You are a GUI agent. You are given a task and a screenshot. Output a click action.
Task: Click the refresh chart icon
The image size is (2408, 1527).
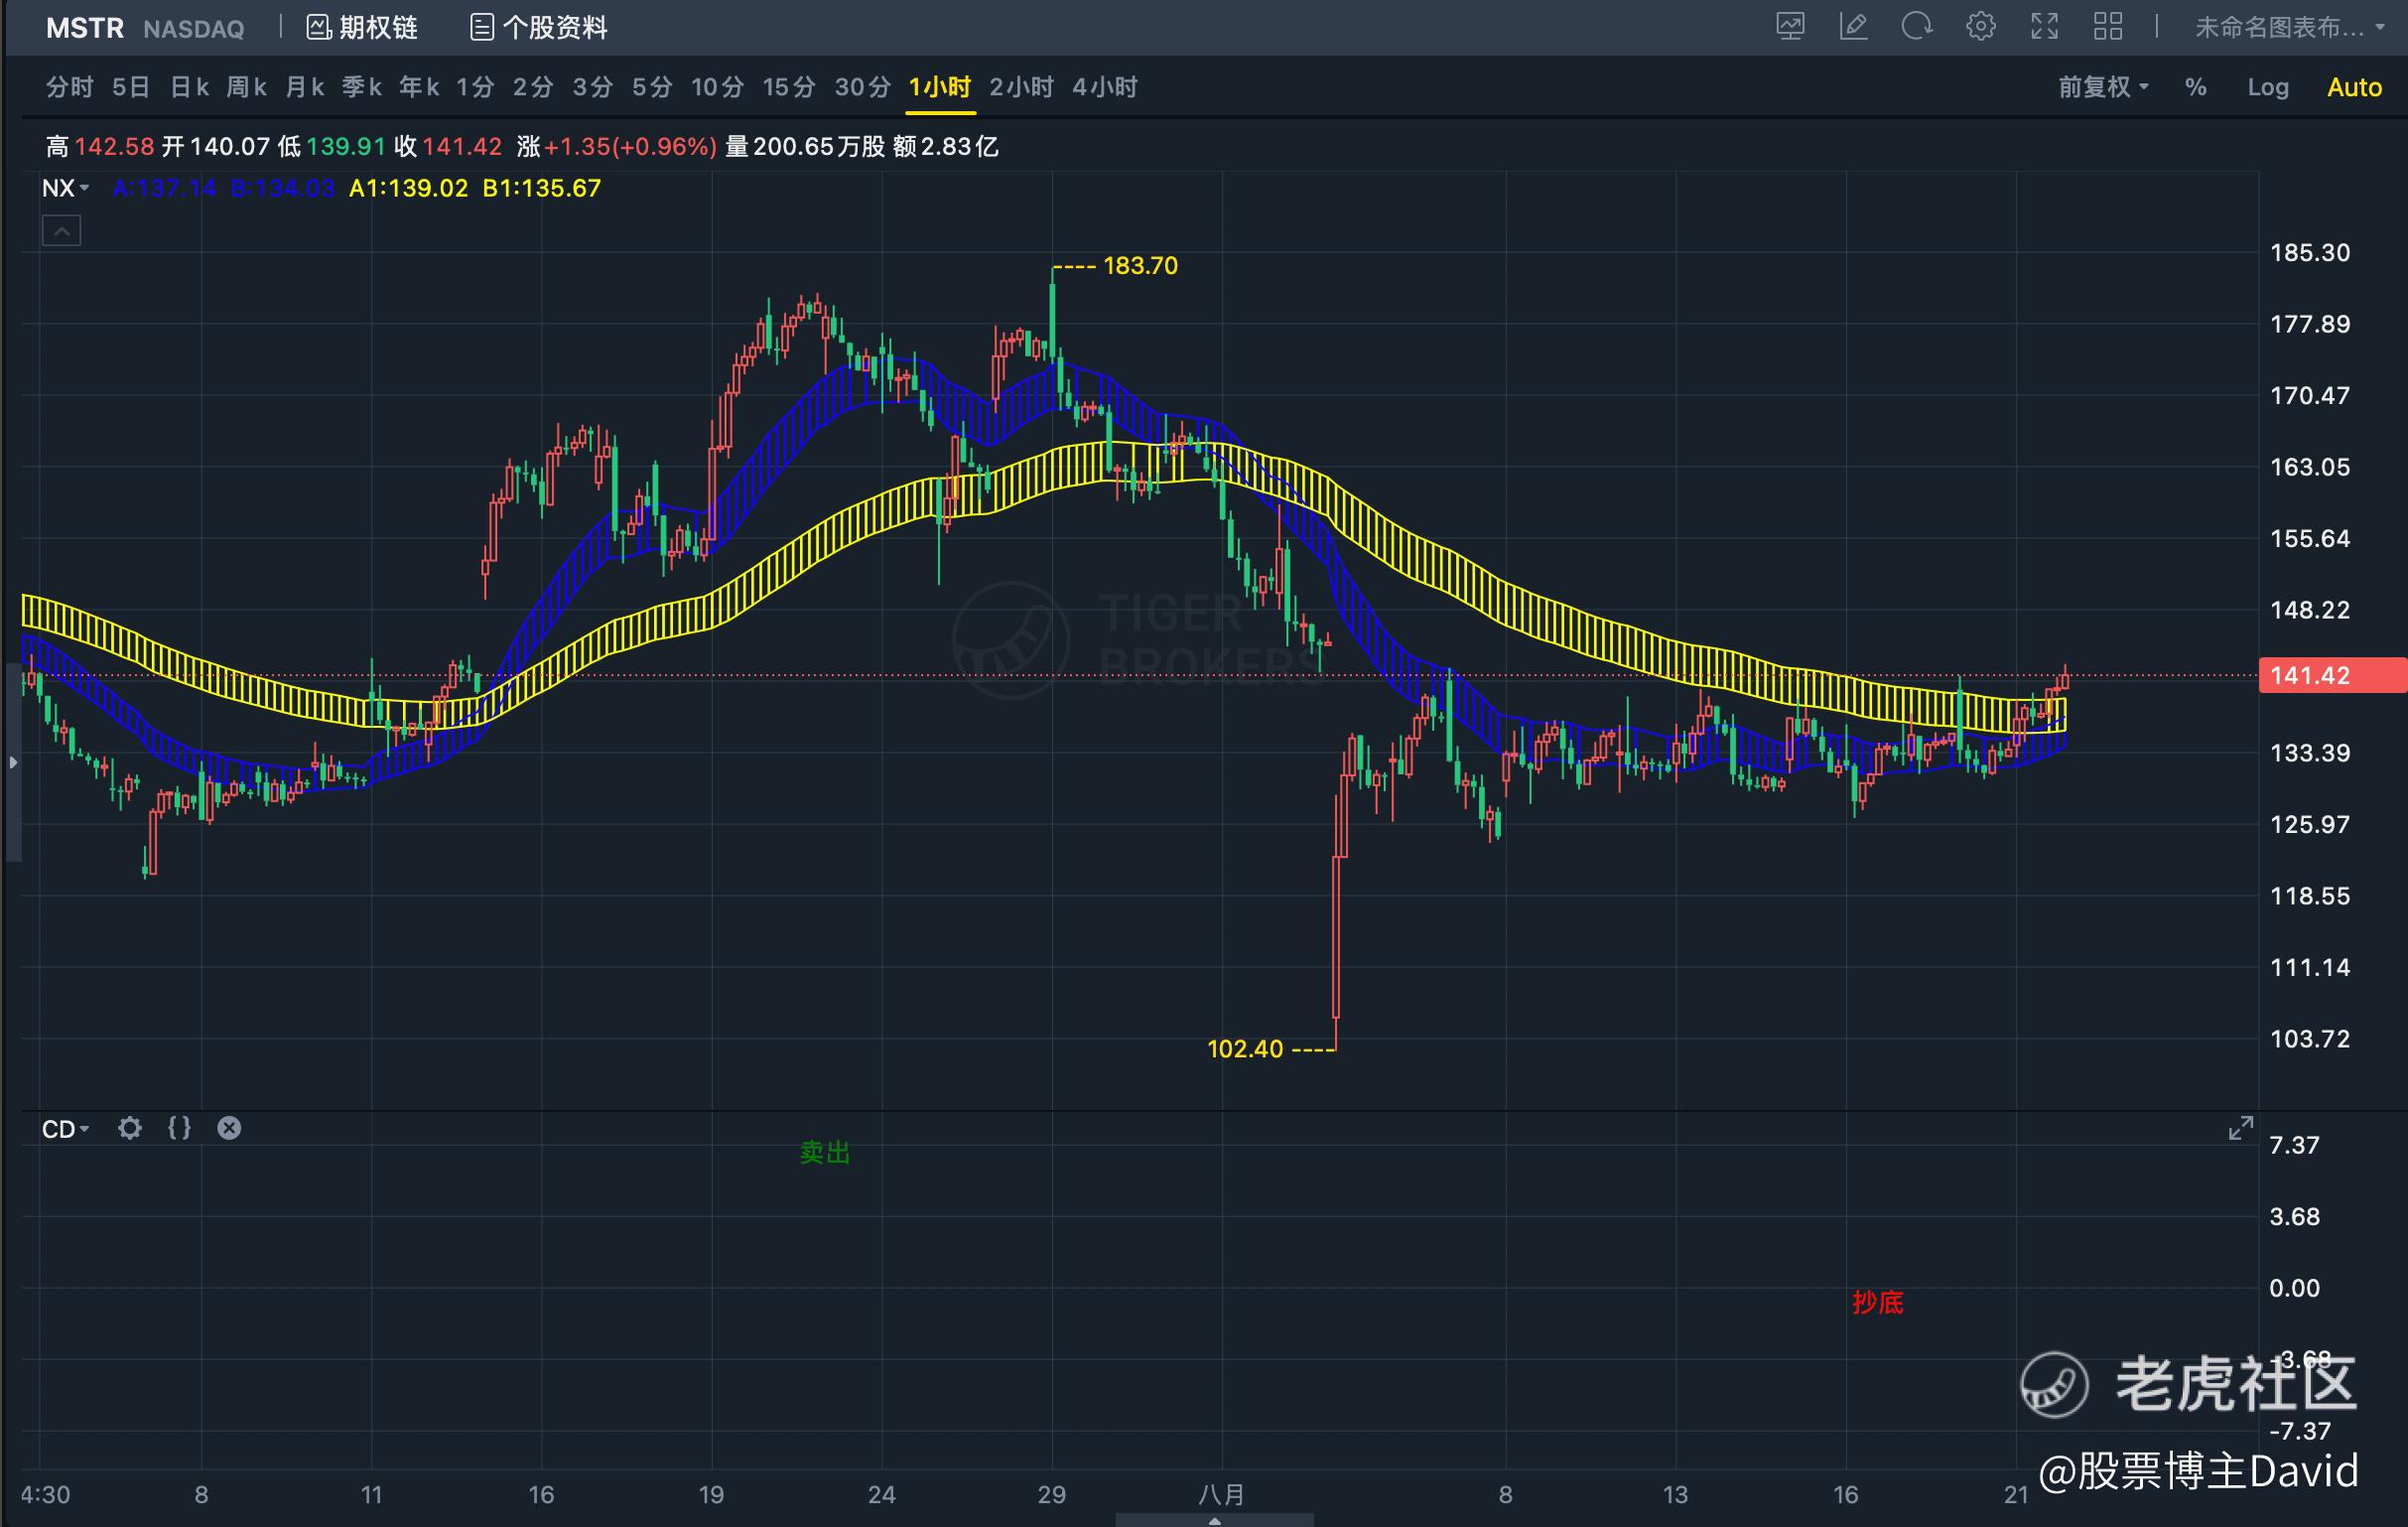[1916, 27]
